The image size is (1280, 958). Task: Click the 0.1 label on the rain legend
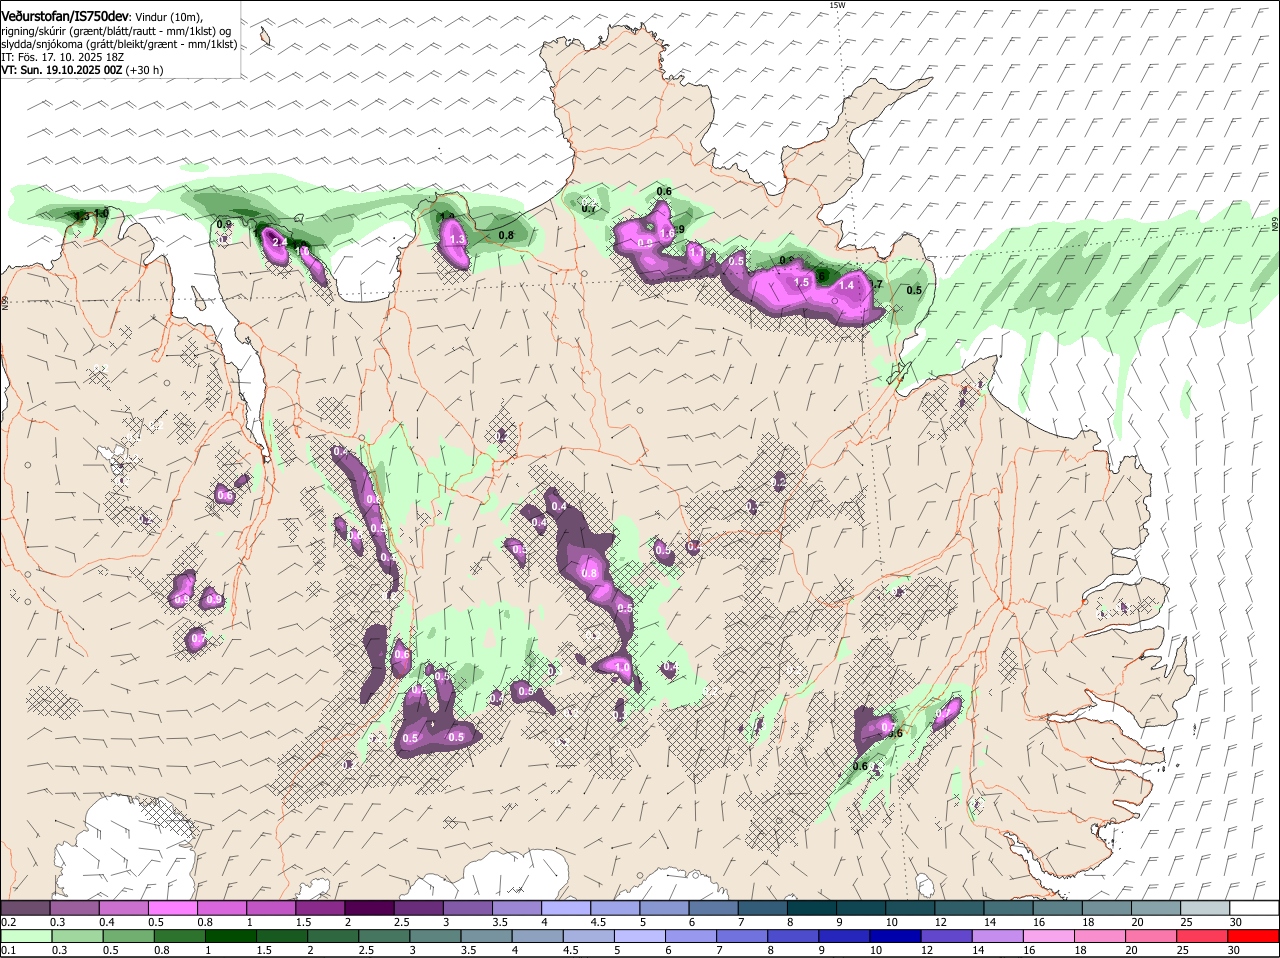tap(8, 950)
